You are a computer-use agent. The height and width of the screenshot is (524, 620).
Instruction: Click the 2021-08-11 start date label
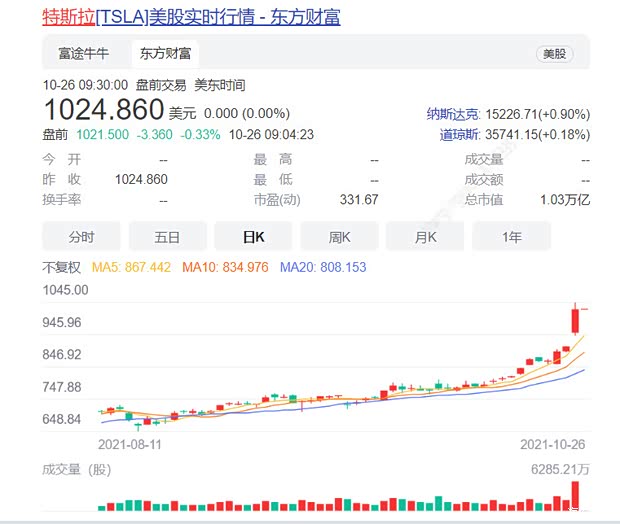point(130,441)
